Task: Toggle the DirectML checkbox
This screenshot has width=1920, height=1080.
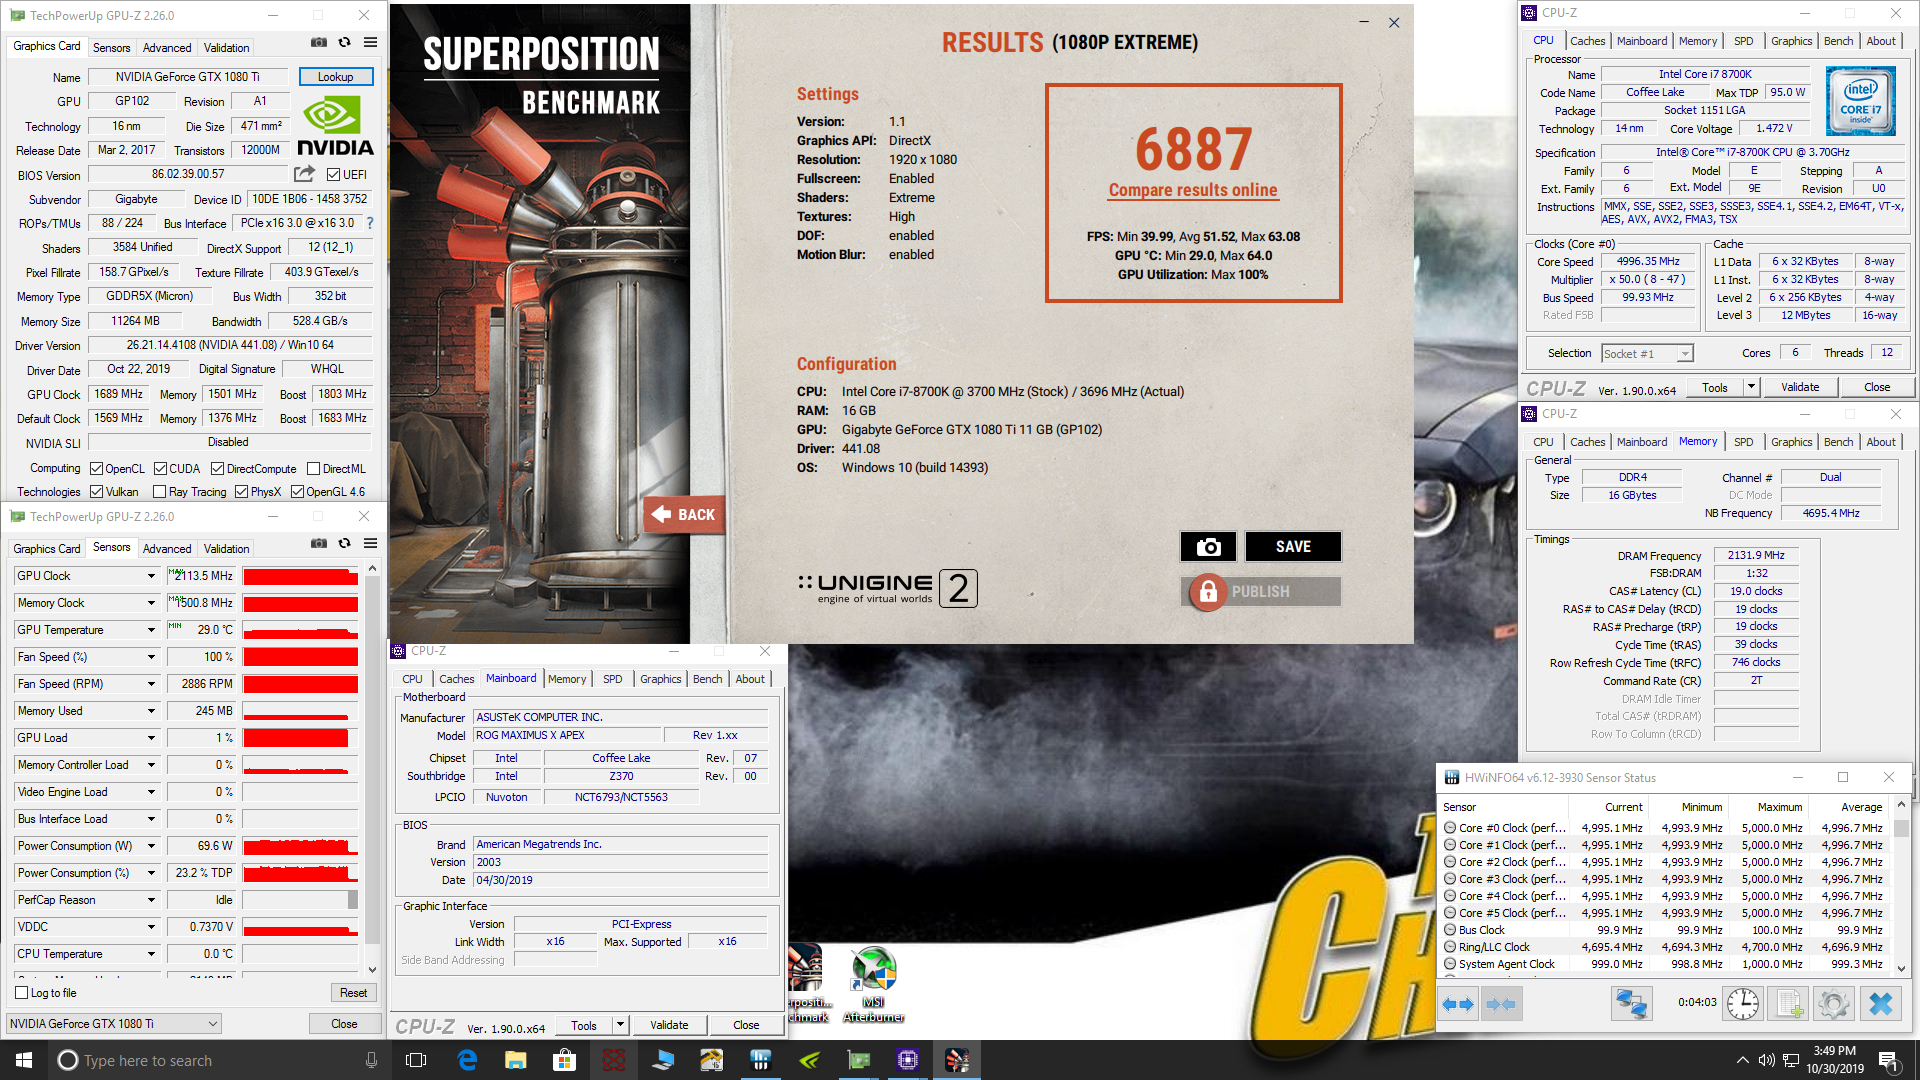Action: pos(314,468)
